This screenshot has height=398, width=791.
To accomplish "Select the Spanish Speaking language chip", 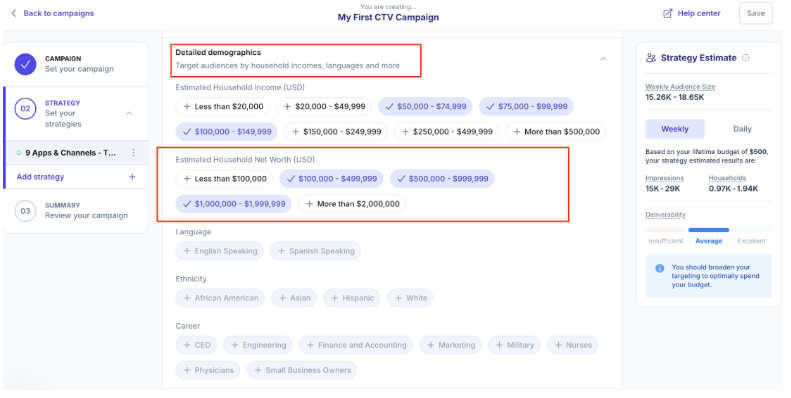I will tap(315, 251).
